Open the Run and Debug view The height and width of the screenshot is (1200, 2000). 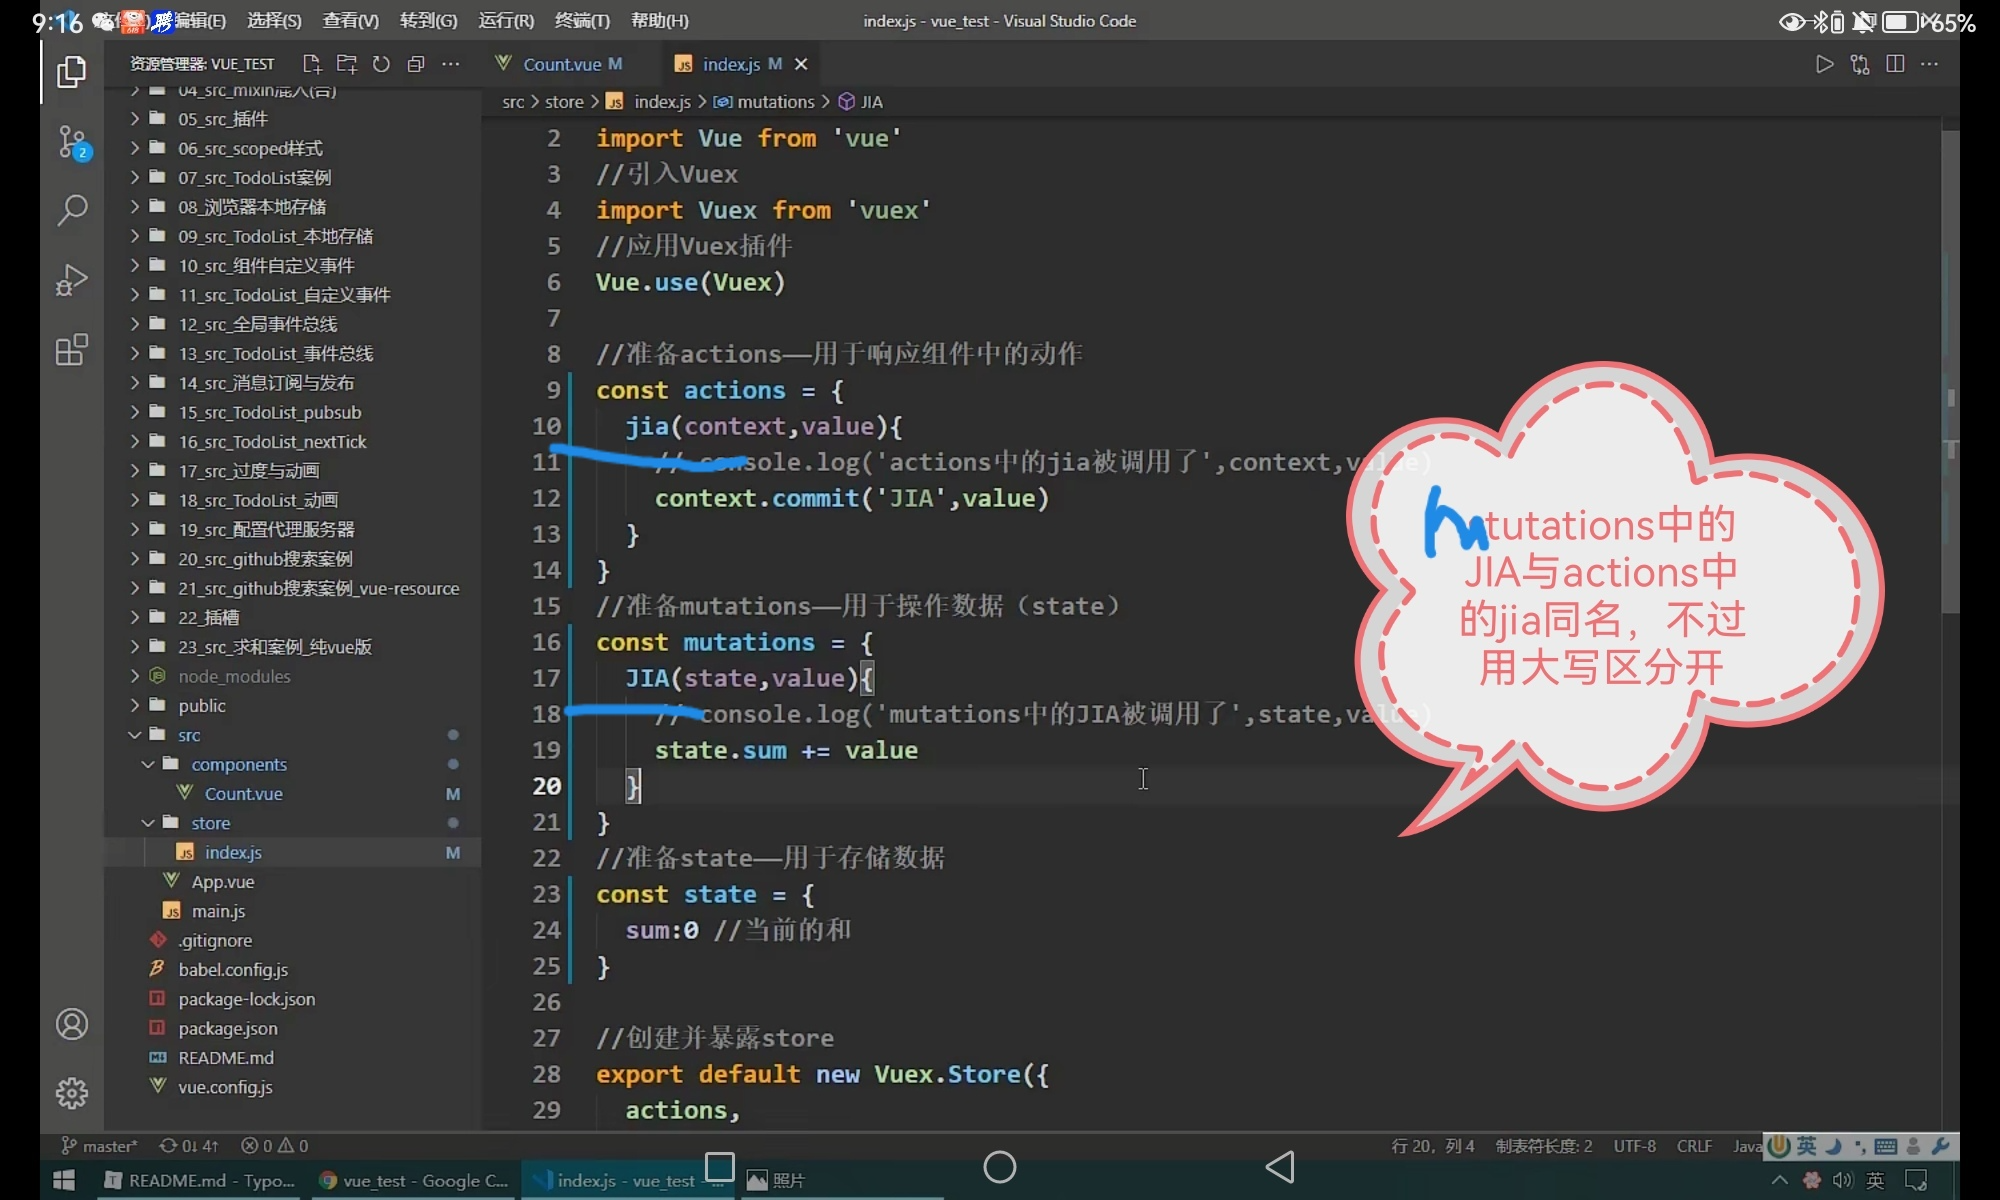pos(71,280)
